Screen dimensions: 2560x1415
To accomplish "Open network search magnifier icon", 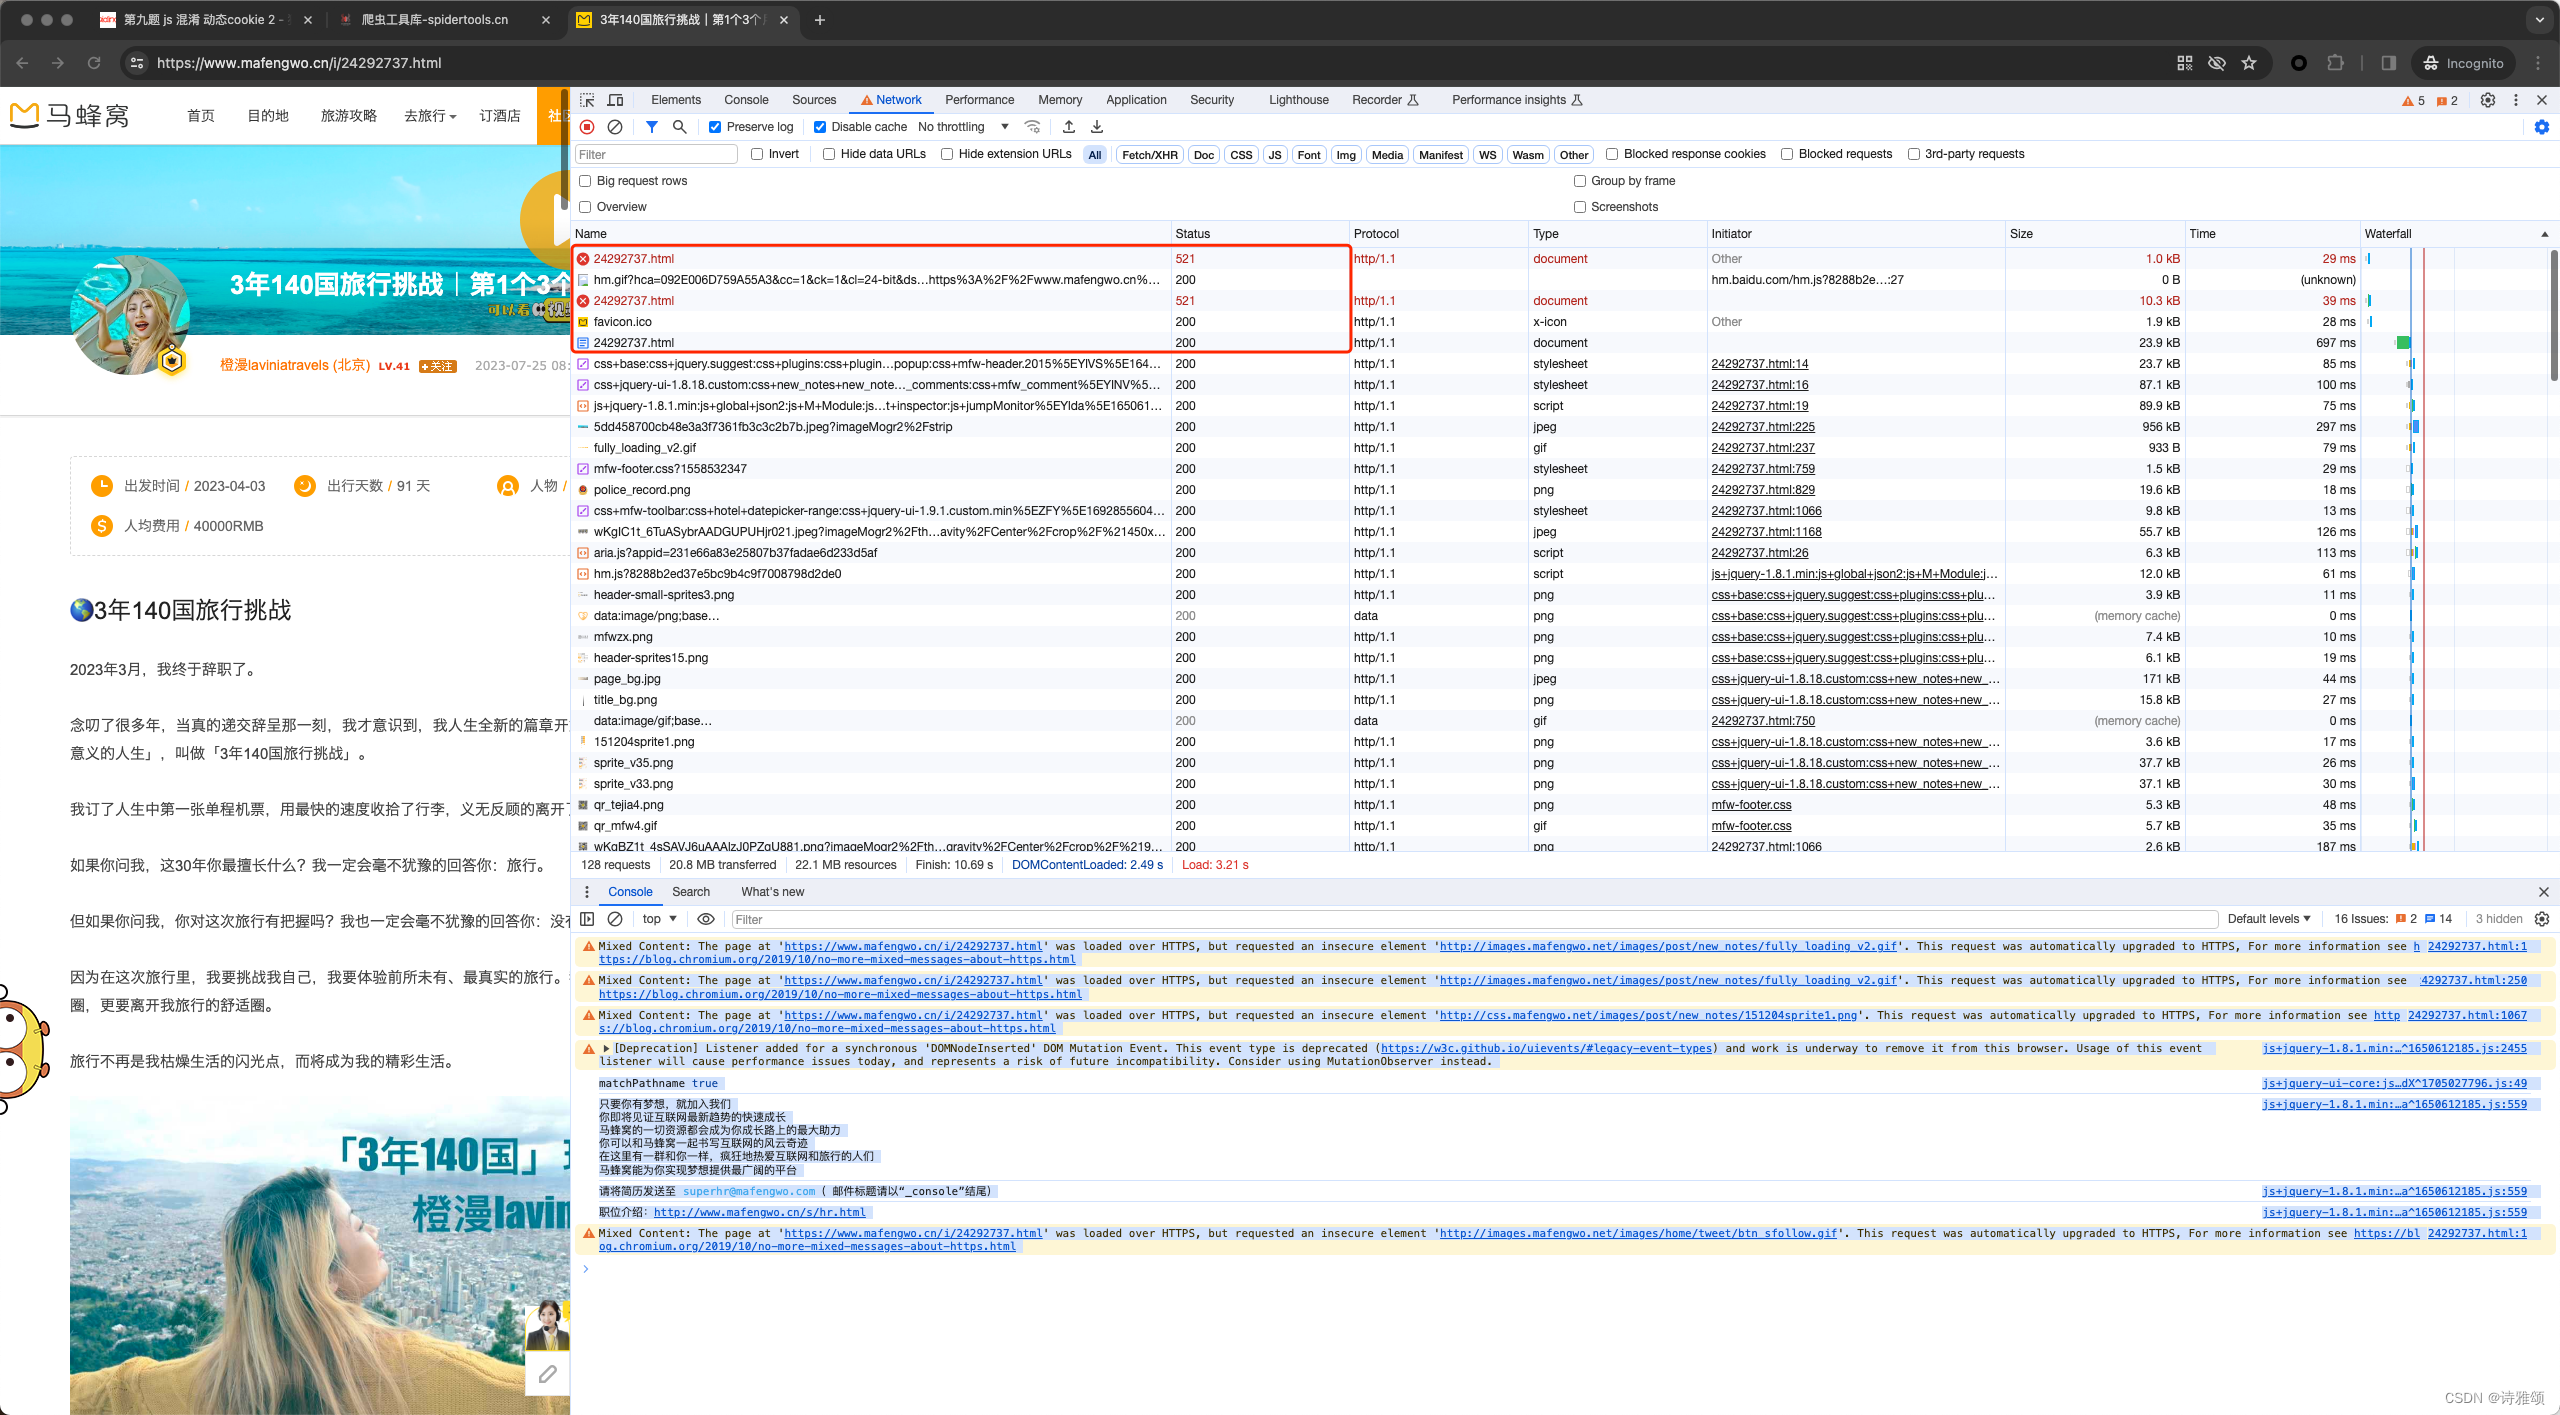I will click(x=679, y=127).
